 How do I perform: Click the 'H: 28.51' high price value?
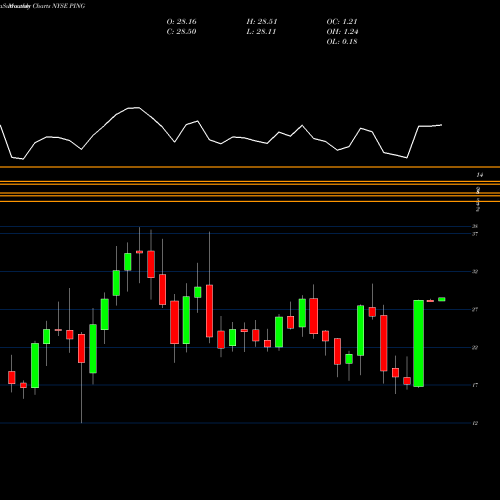pyautogui.click(x=262, y=22)
